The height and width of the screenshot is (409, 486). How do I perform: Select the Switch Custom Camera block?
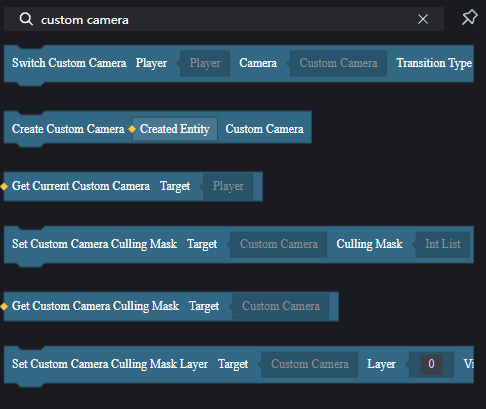point(239,63)
